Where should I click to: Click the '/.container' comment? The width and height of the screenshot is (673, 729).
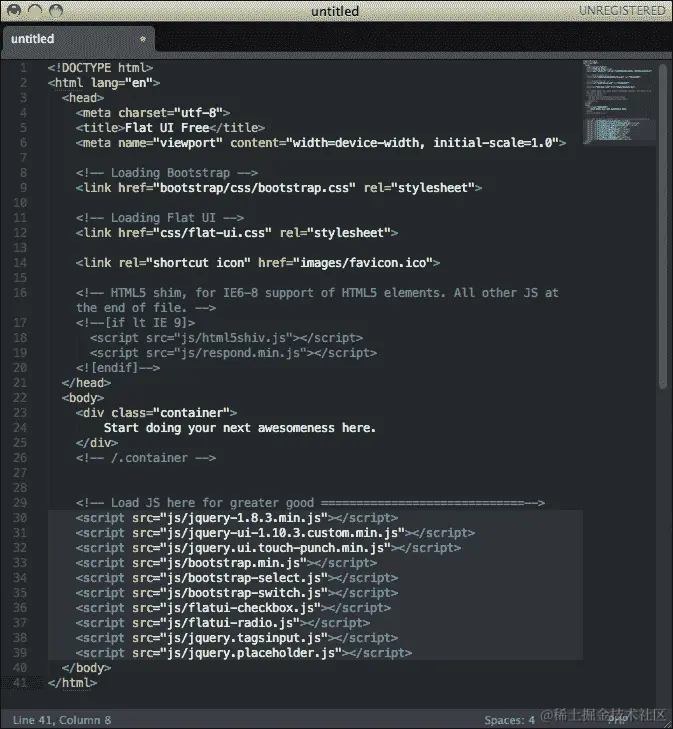(x=146, y=458)
